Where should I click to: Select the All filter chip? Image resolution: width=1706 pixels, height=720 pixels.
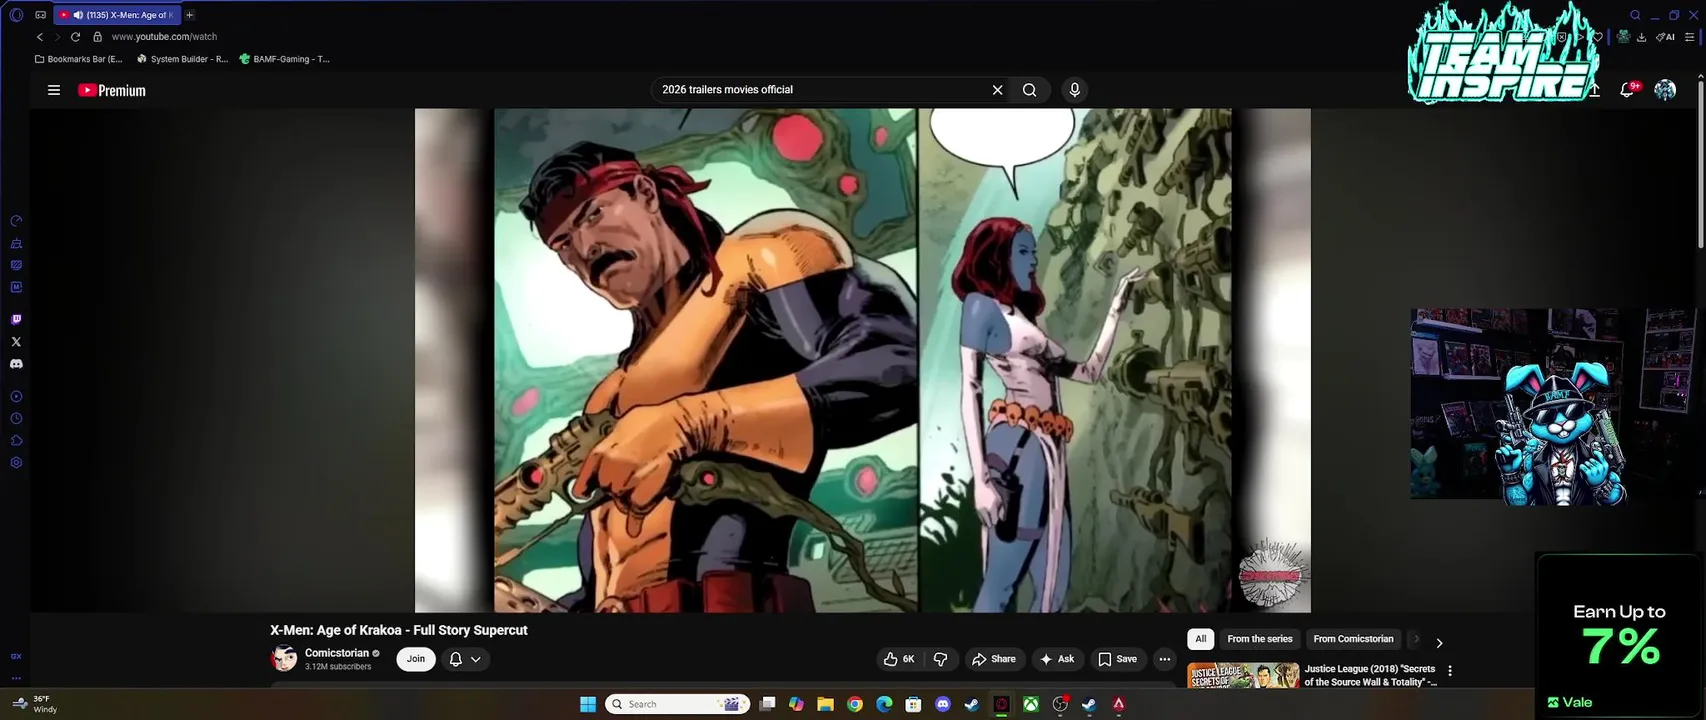point(1200,639)
